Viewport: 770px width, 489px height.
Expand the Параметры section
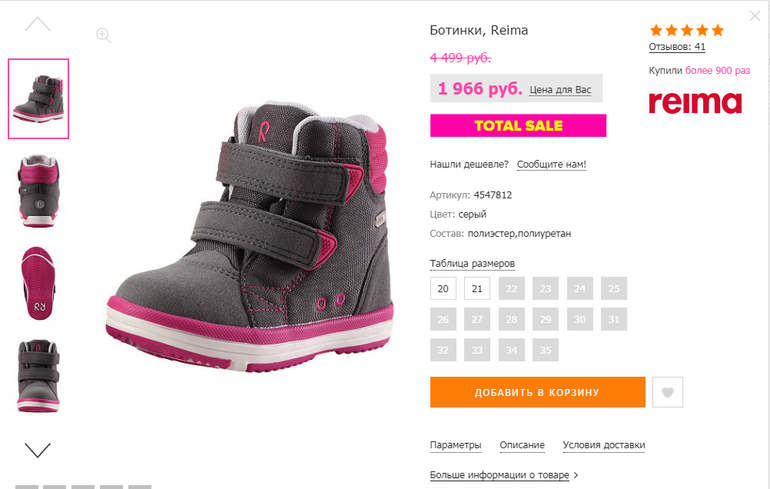point(455,445)
